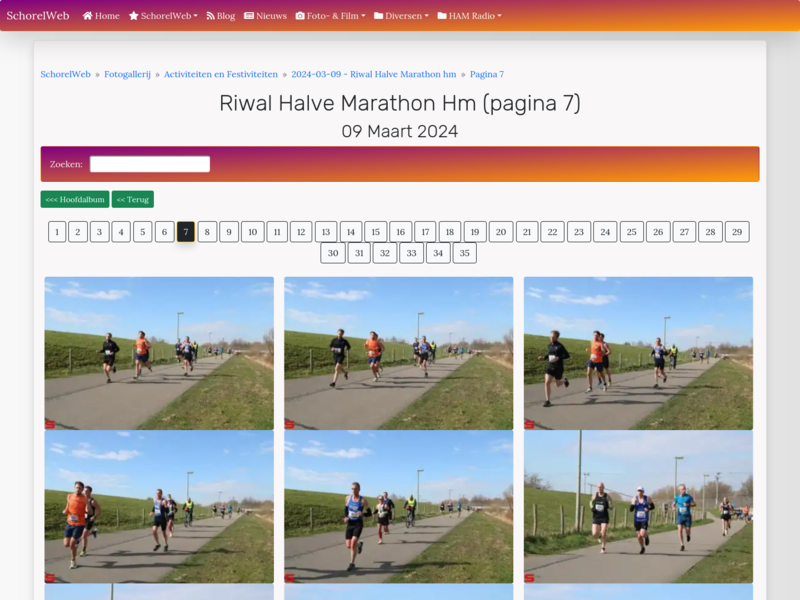The width and height of the screenshot is (800, 600).
Task: Go to gallery page 10
Action: pyautogui.click(x=253, y=232)
